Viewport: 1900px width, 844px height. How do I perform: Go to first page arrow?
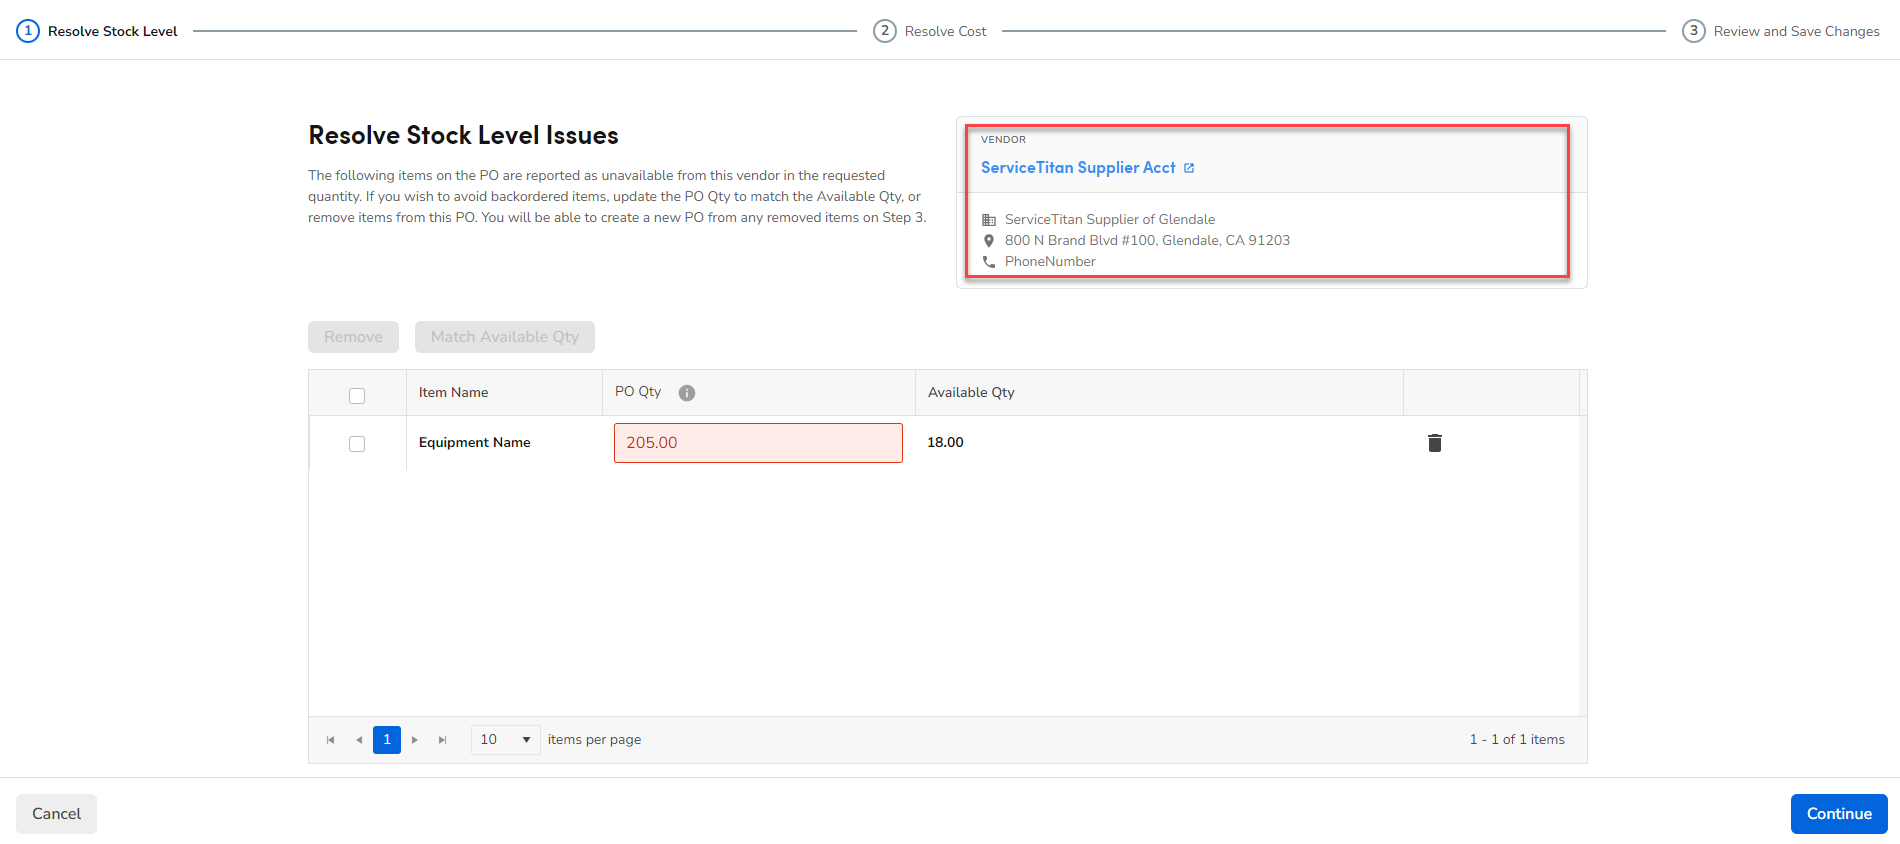330,740
